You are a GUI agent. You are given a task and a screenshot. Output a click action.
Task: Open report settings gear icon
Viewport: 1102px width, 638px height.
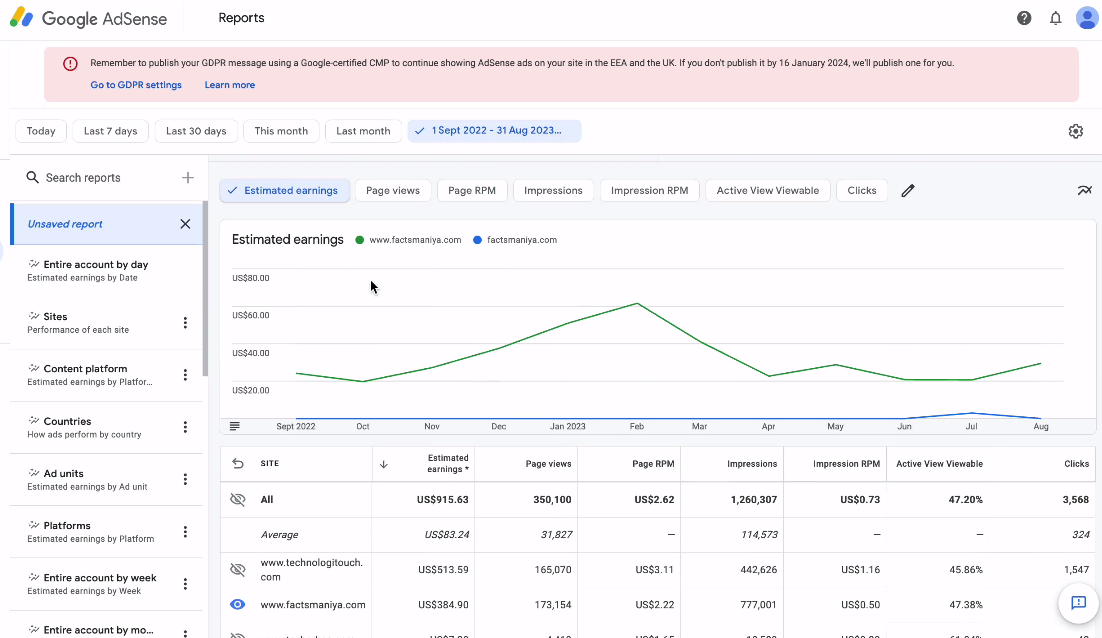click(x=1075, y=131)
